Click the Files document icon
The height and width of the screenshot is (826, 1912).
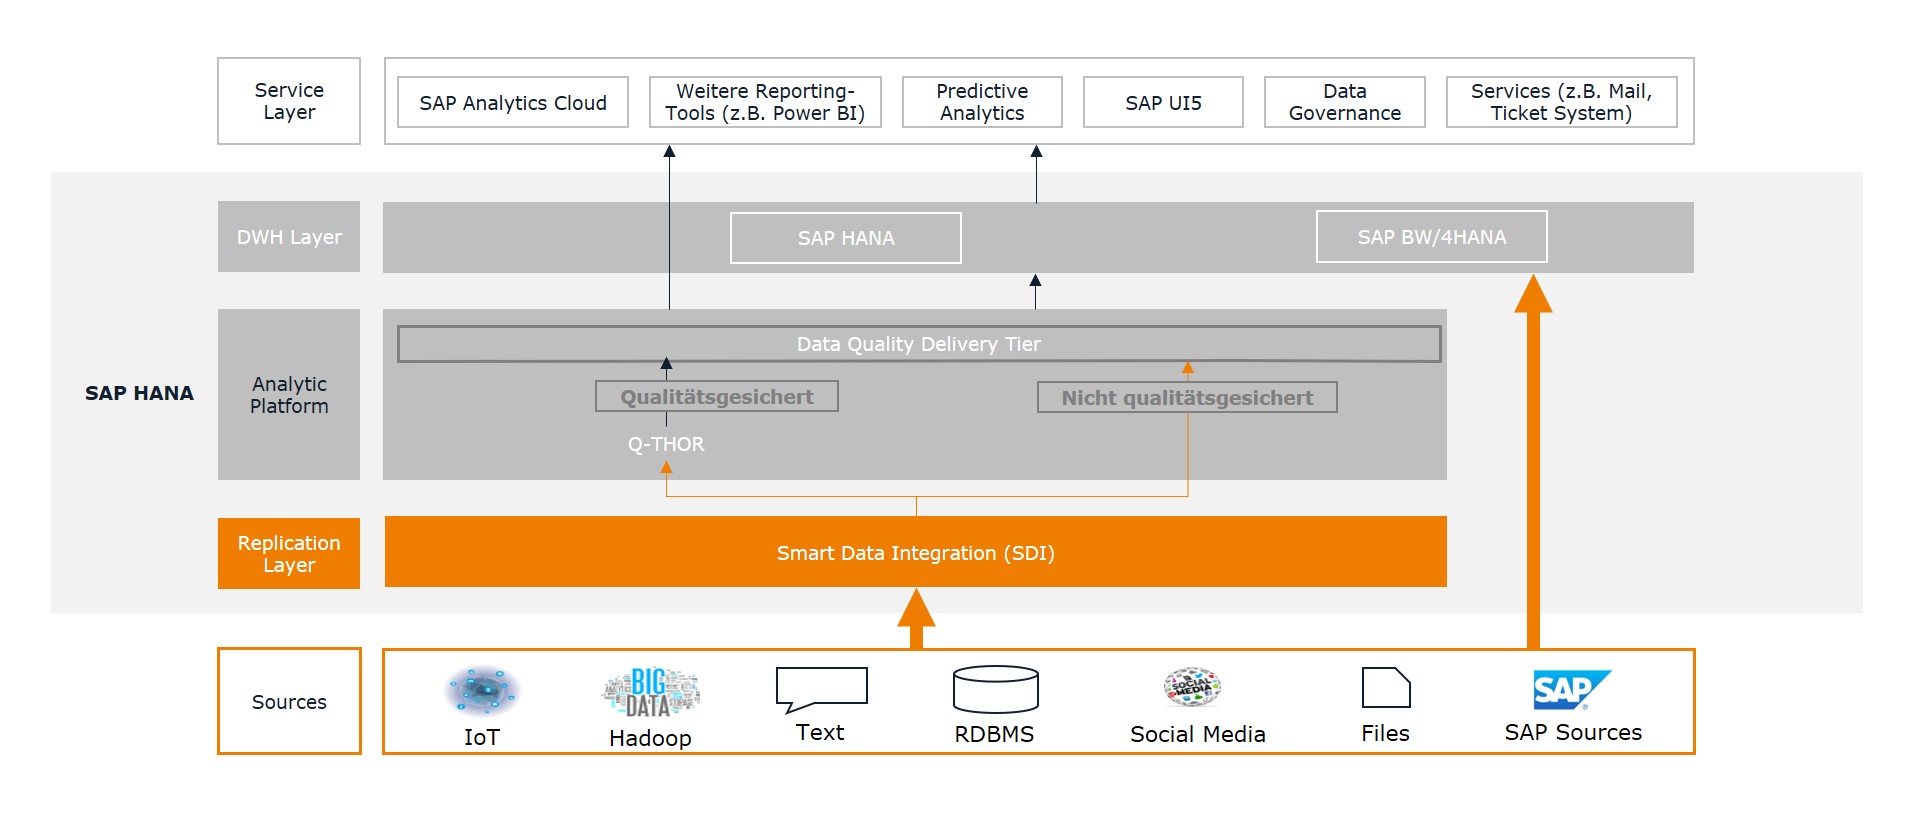(1386, 688)
